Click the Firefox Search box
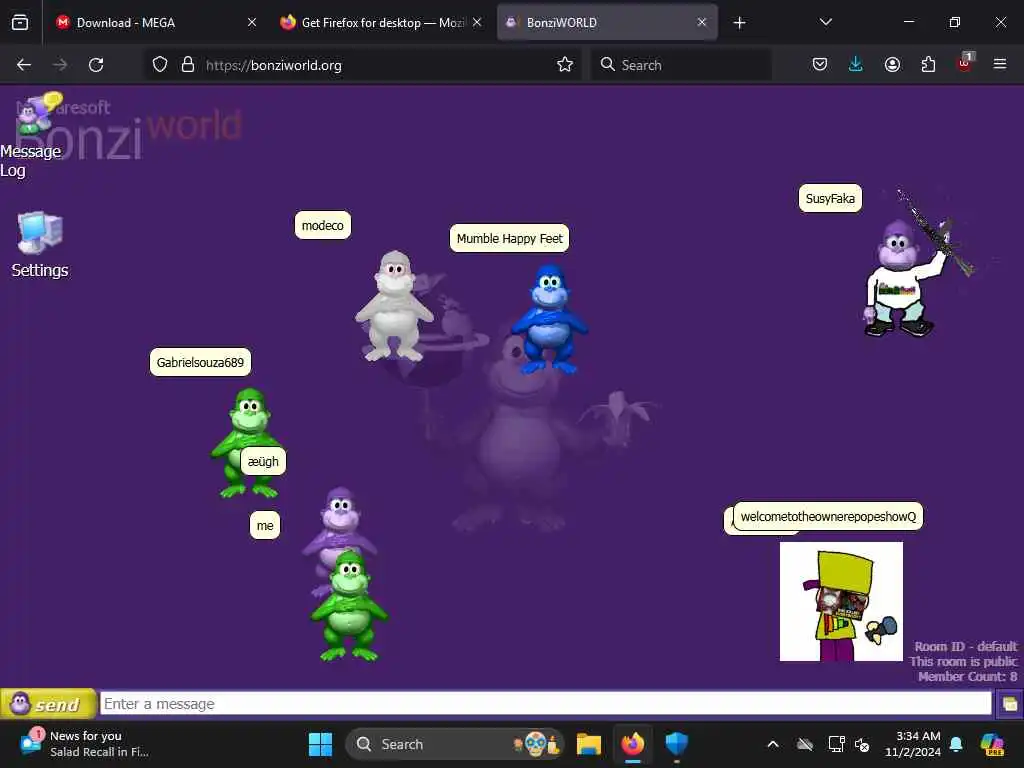This screenshot has height=768, width=1024. coord(681,65)
